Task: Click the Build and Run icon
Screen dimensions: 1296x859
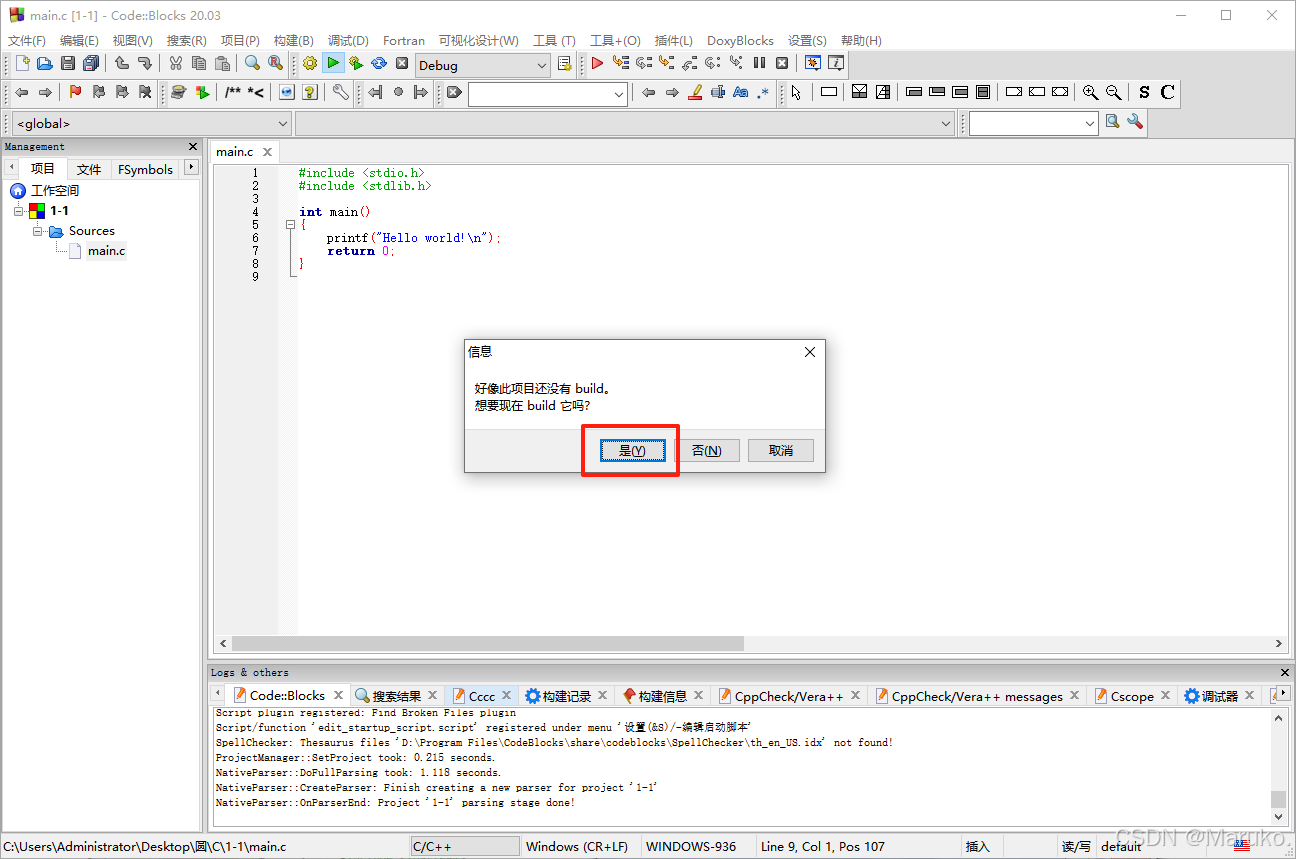Action: tap(356, 62)
